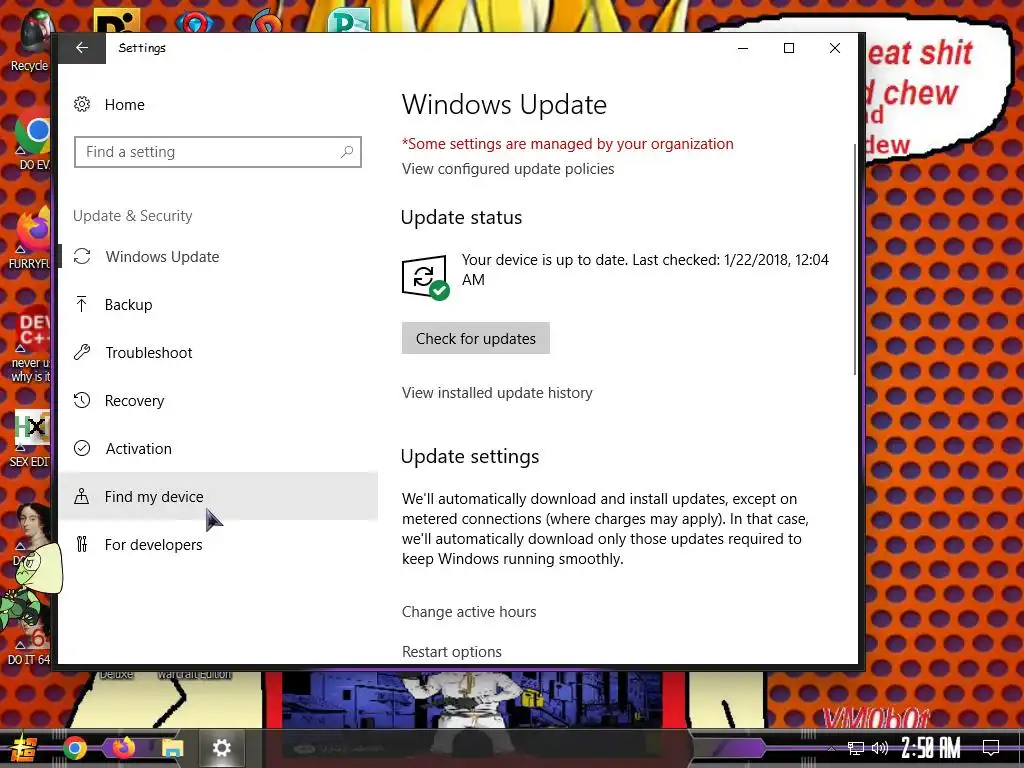The width and height of the screenshot is (1024, 768).
Task: Open Google Chrome from the taskbar
Action: click(75, 748)
